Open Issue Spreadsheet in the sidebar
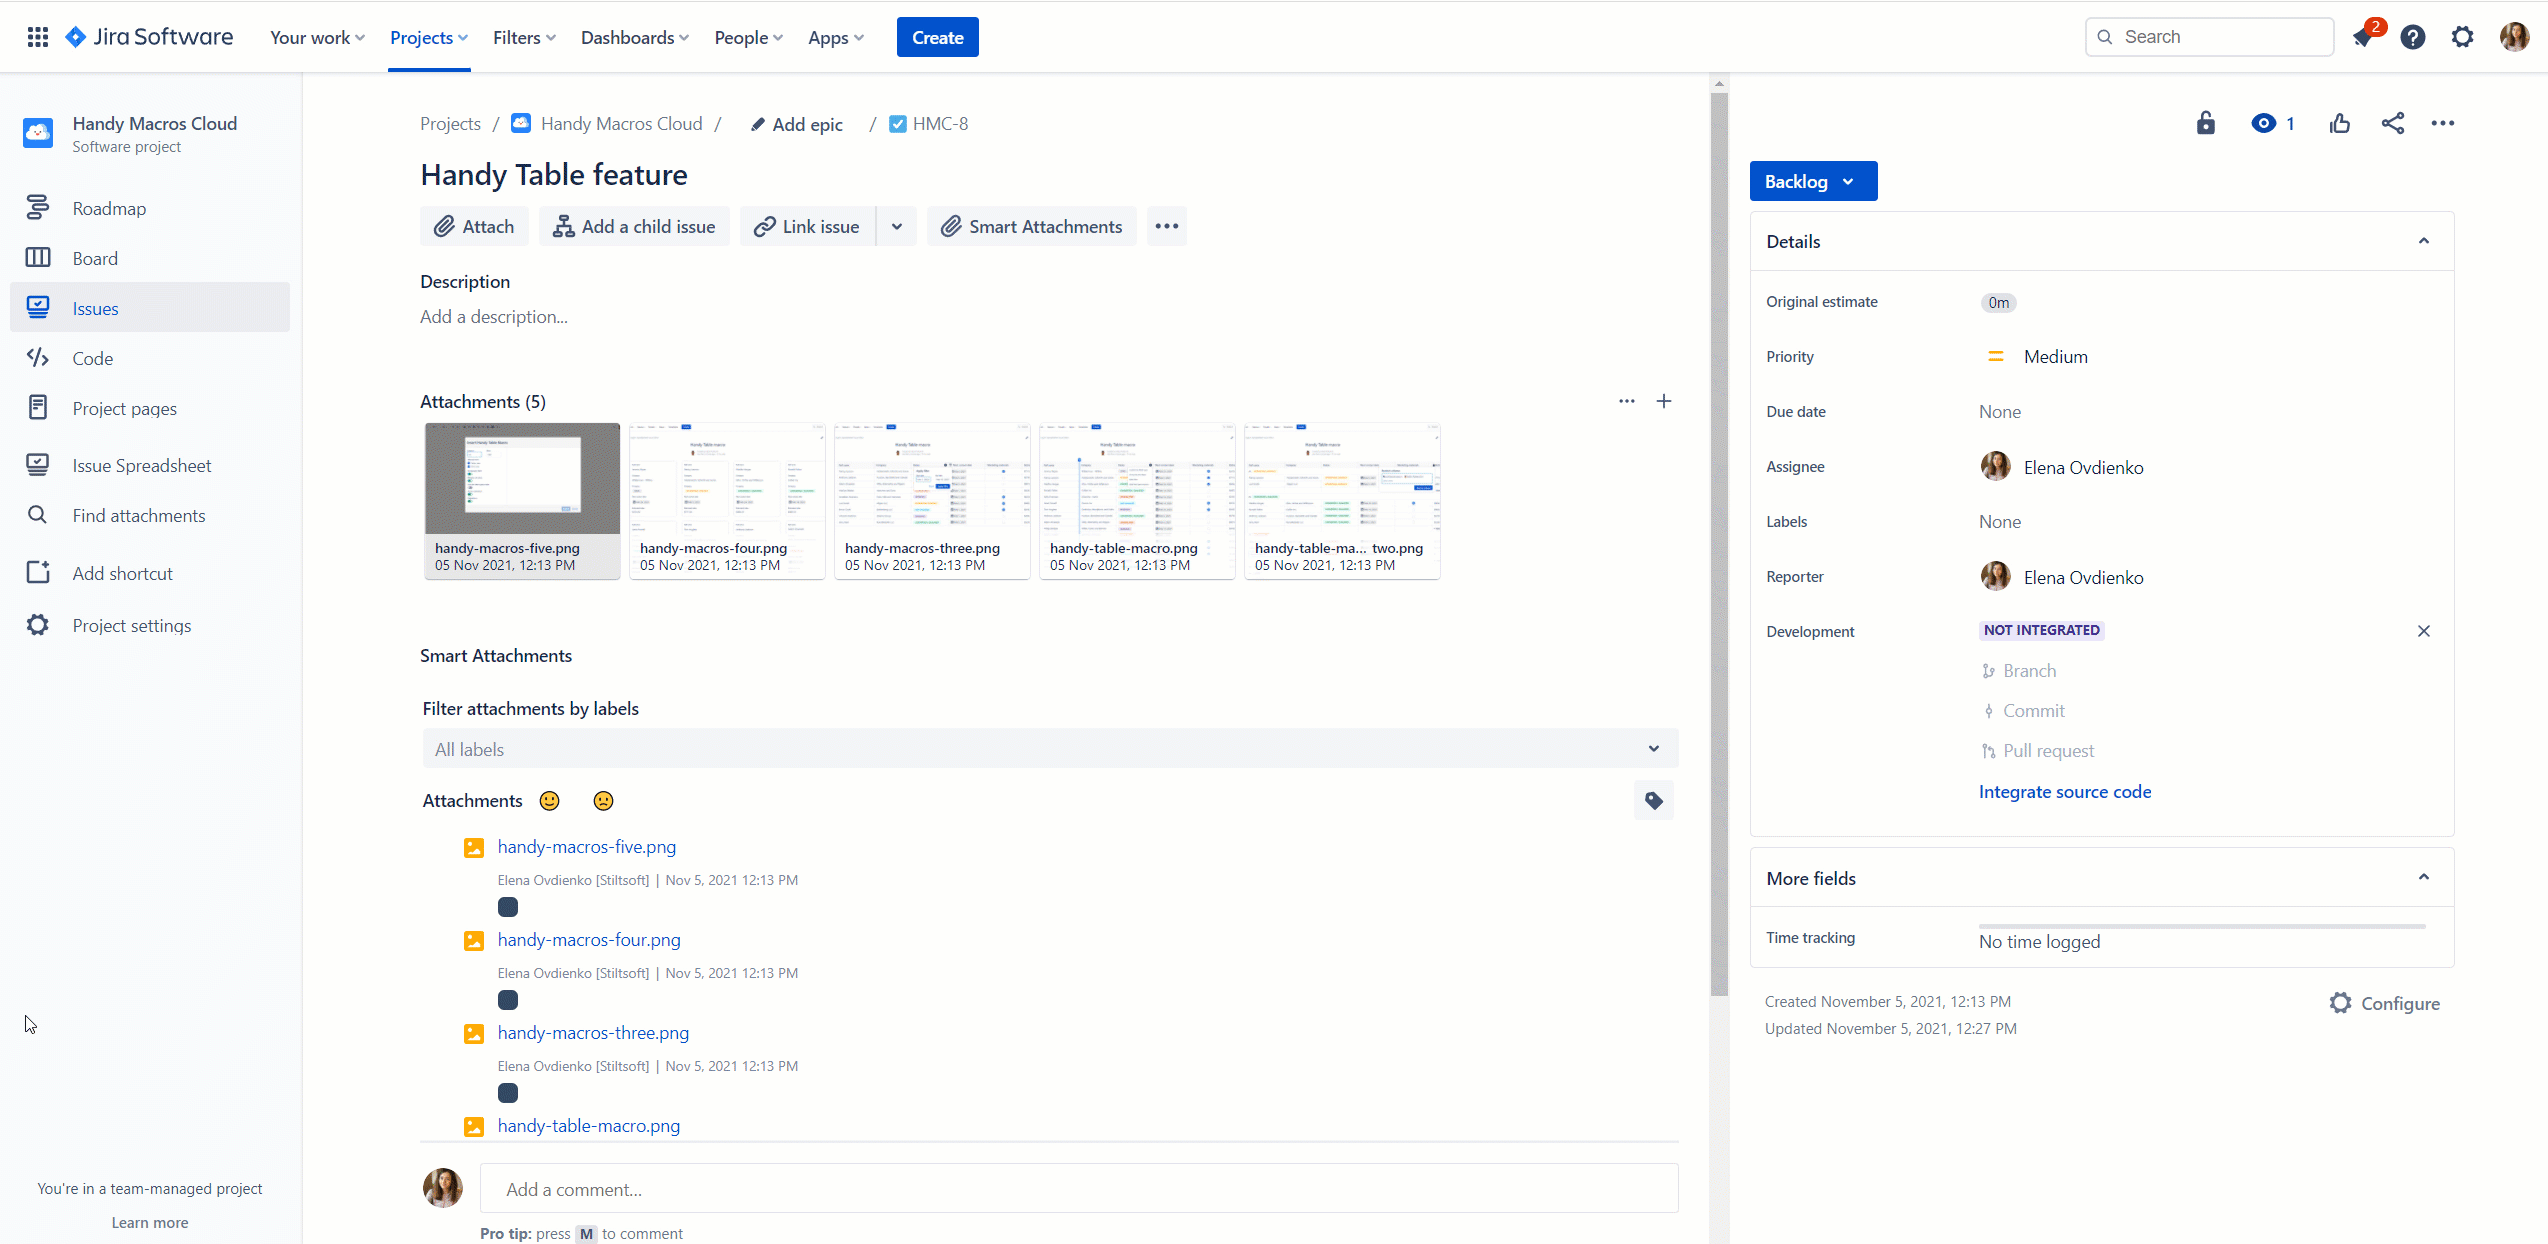The image size is (2548, 1244). tap(150, 465)
